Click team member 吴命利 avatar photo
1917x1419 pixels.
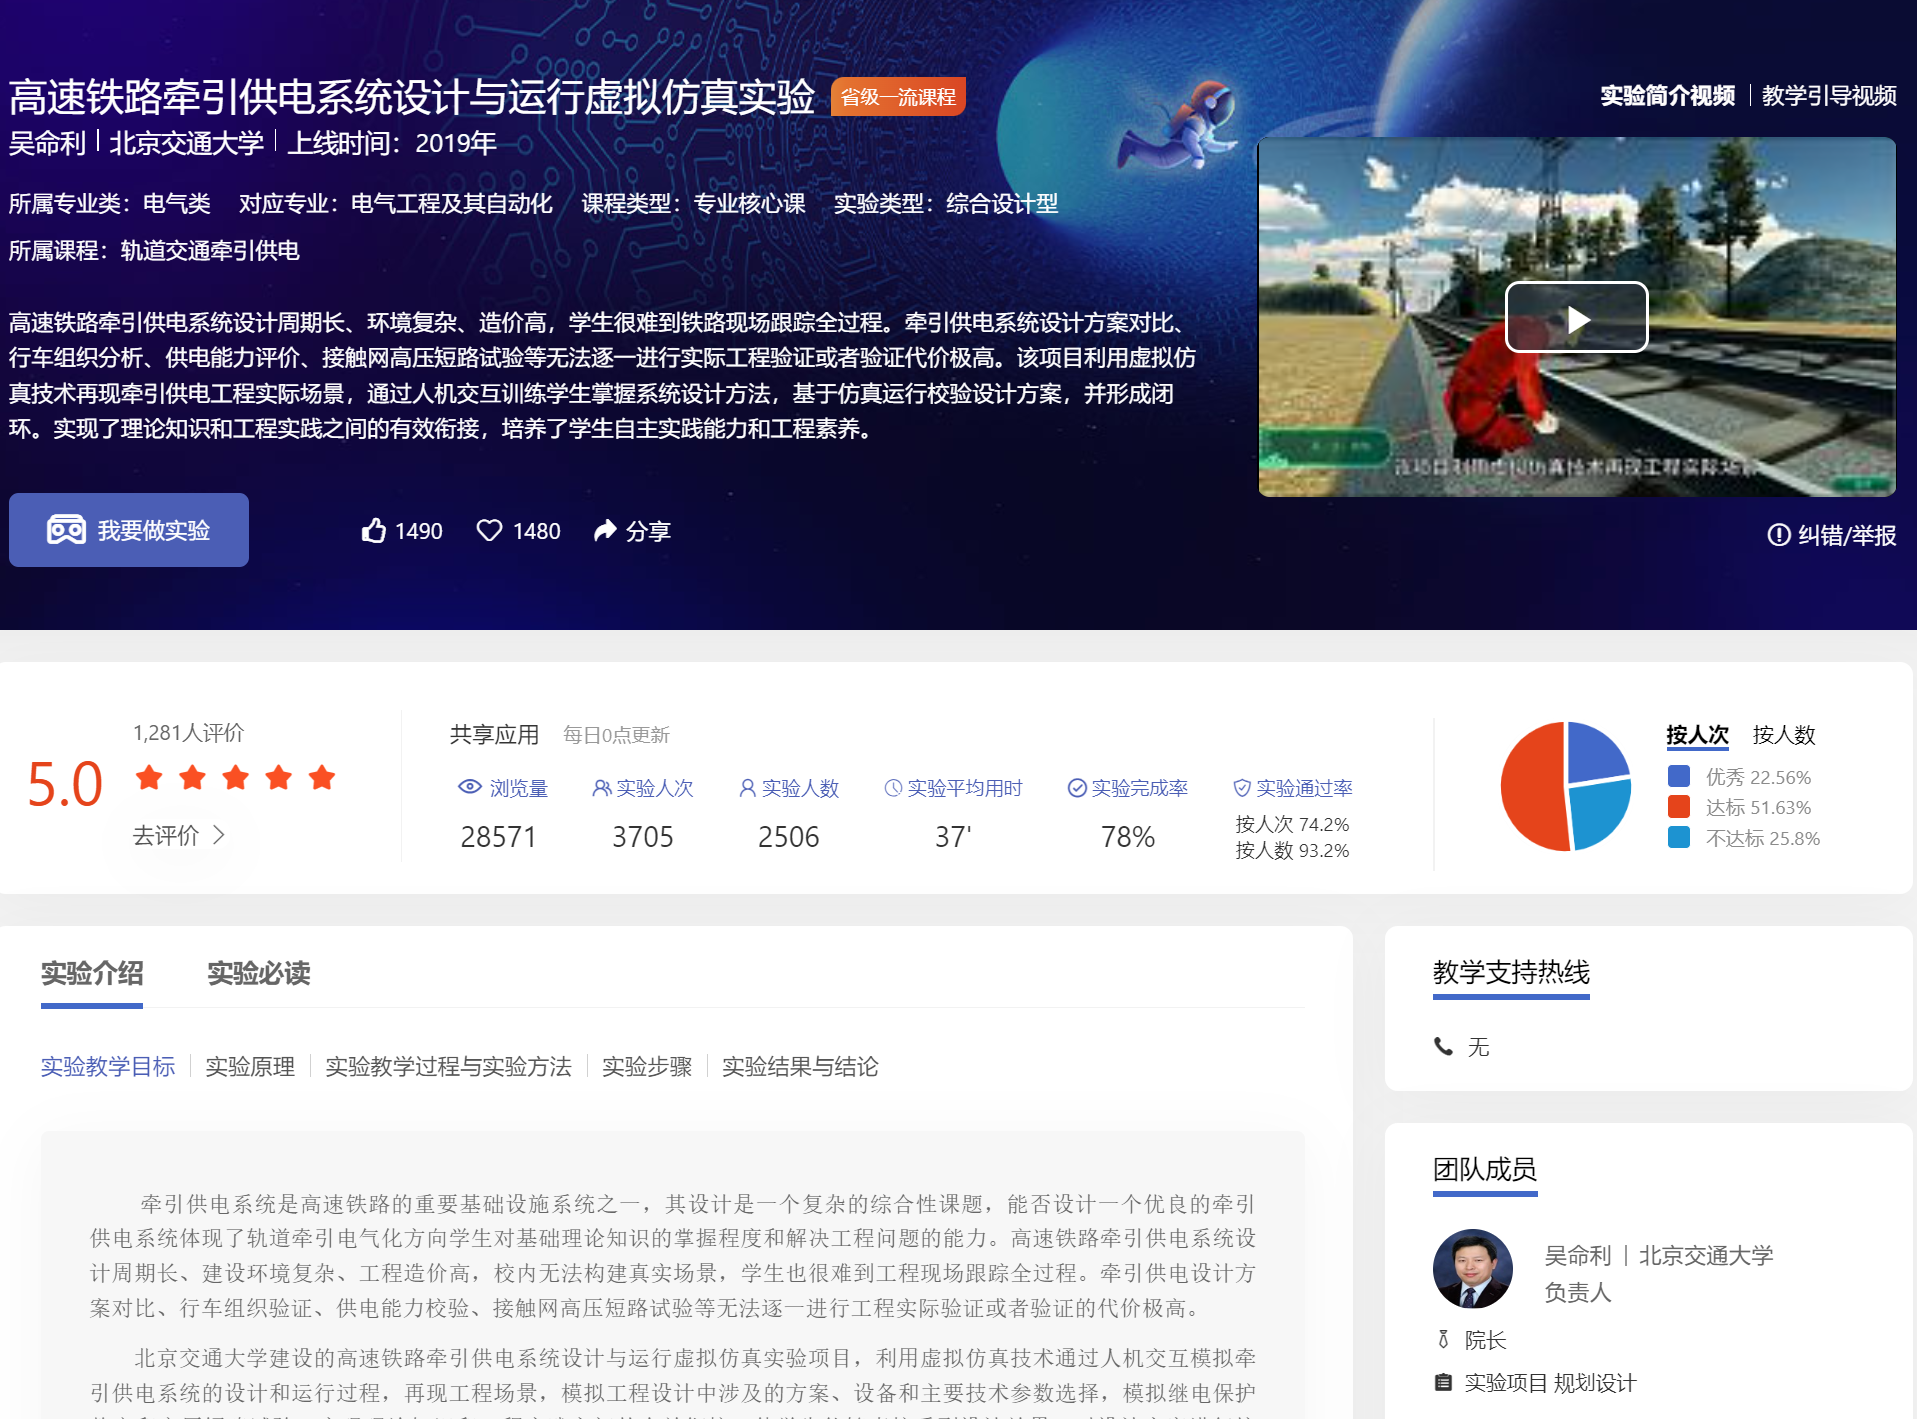(1472, 1269)
